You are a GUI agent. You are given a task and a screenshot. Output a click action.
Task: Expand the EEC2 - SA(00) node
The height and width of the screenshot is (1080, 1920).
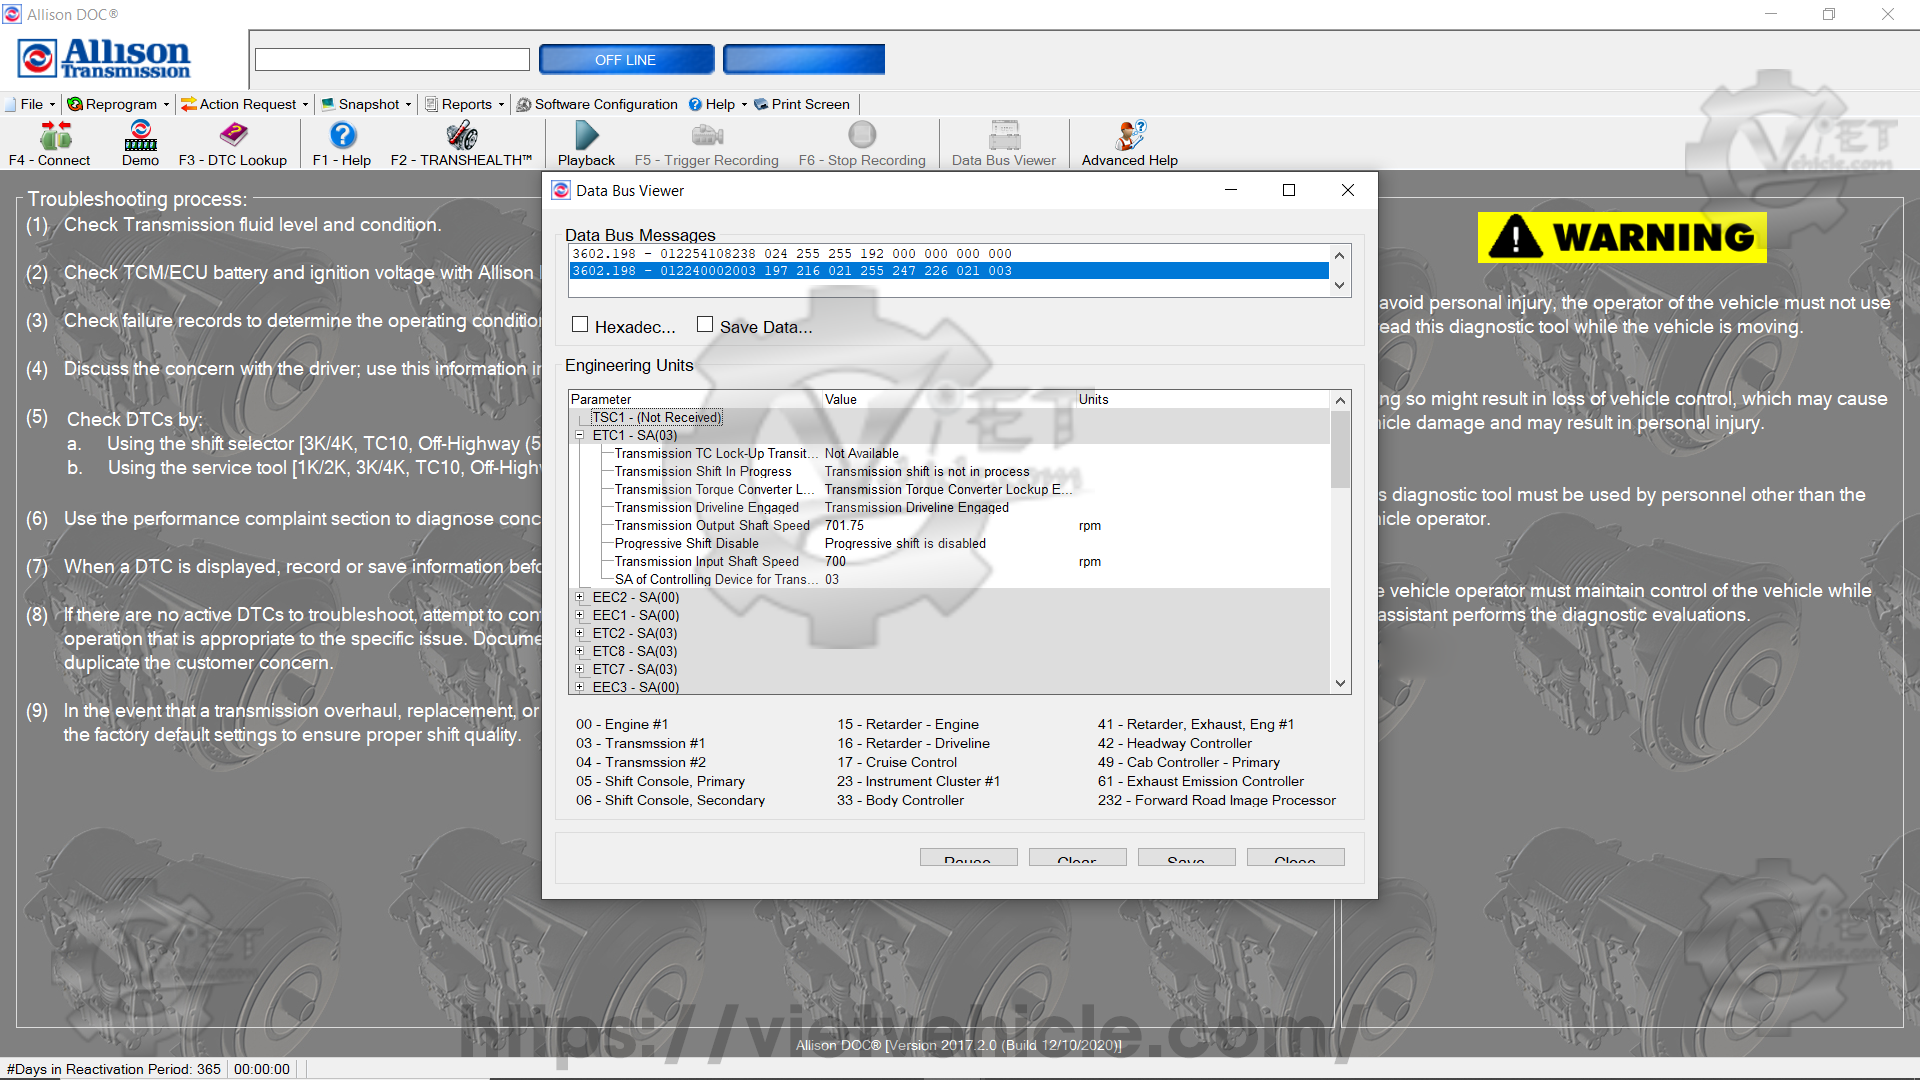[579, 597]
